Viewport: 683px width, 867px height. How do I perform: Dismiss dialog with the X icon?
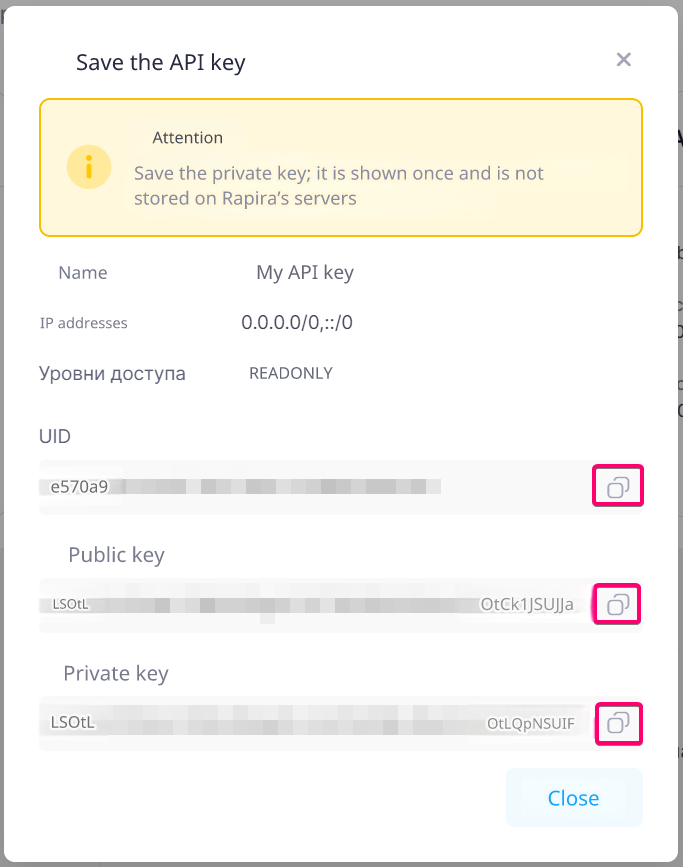pos(623,60)
